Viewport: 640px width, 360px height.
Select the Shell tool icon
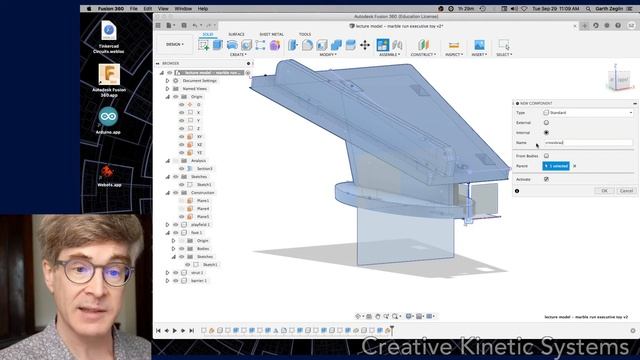point(322,45)
